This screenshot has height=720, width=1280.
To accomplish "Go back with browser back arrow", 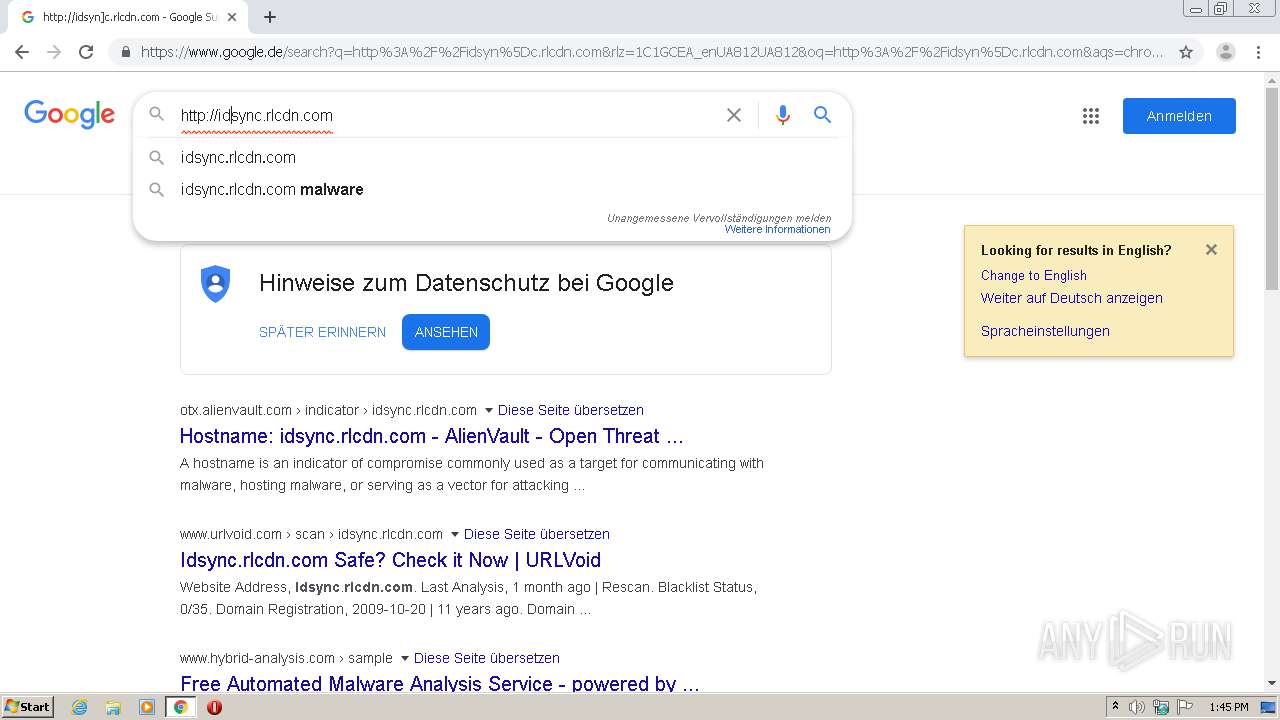I will click(22, 52).
